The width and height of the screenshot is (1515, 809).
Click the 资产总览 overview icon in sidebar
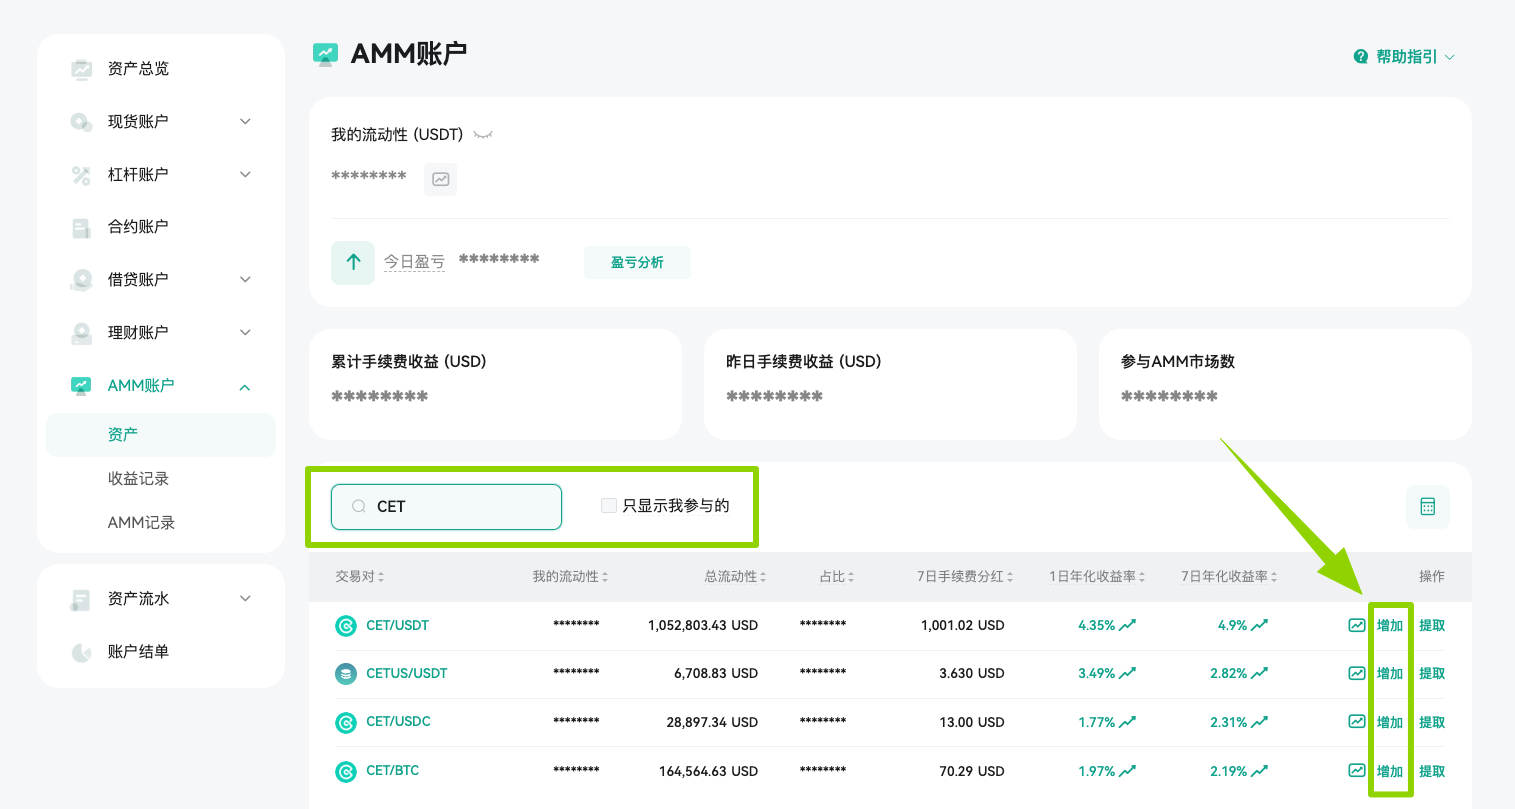point(81,68)
